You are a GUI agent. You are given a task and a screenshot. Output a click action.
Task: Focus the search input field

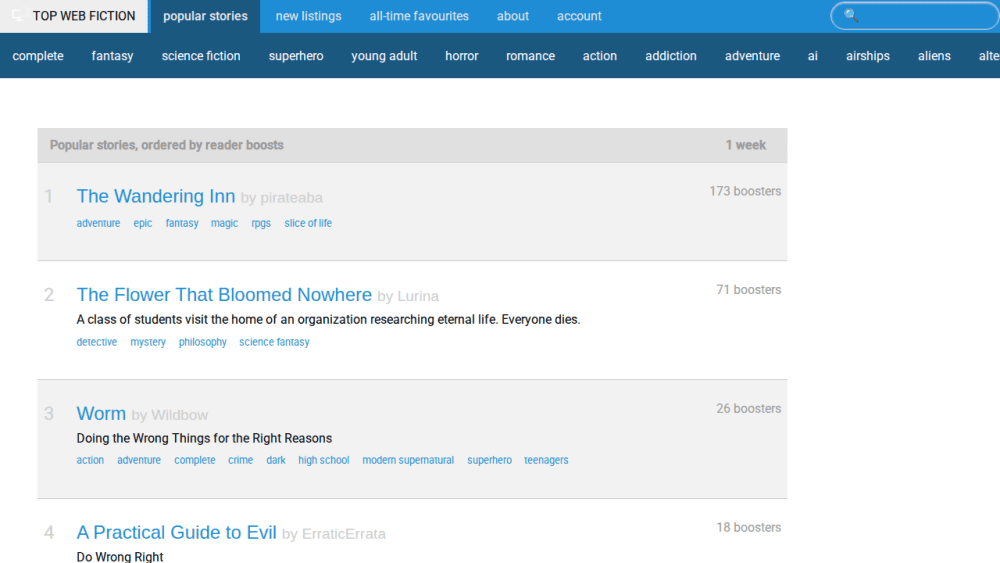[x=915, y=15]
